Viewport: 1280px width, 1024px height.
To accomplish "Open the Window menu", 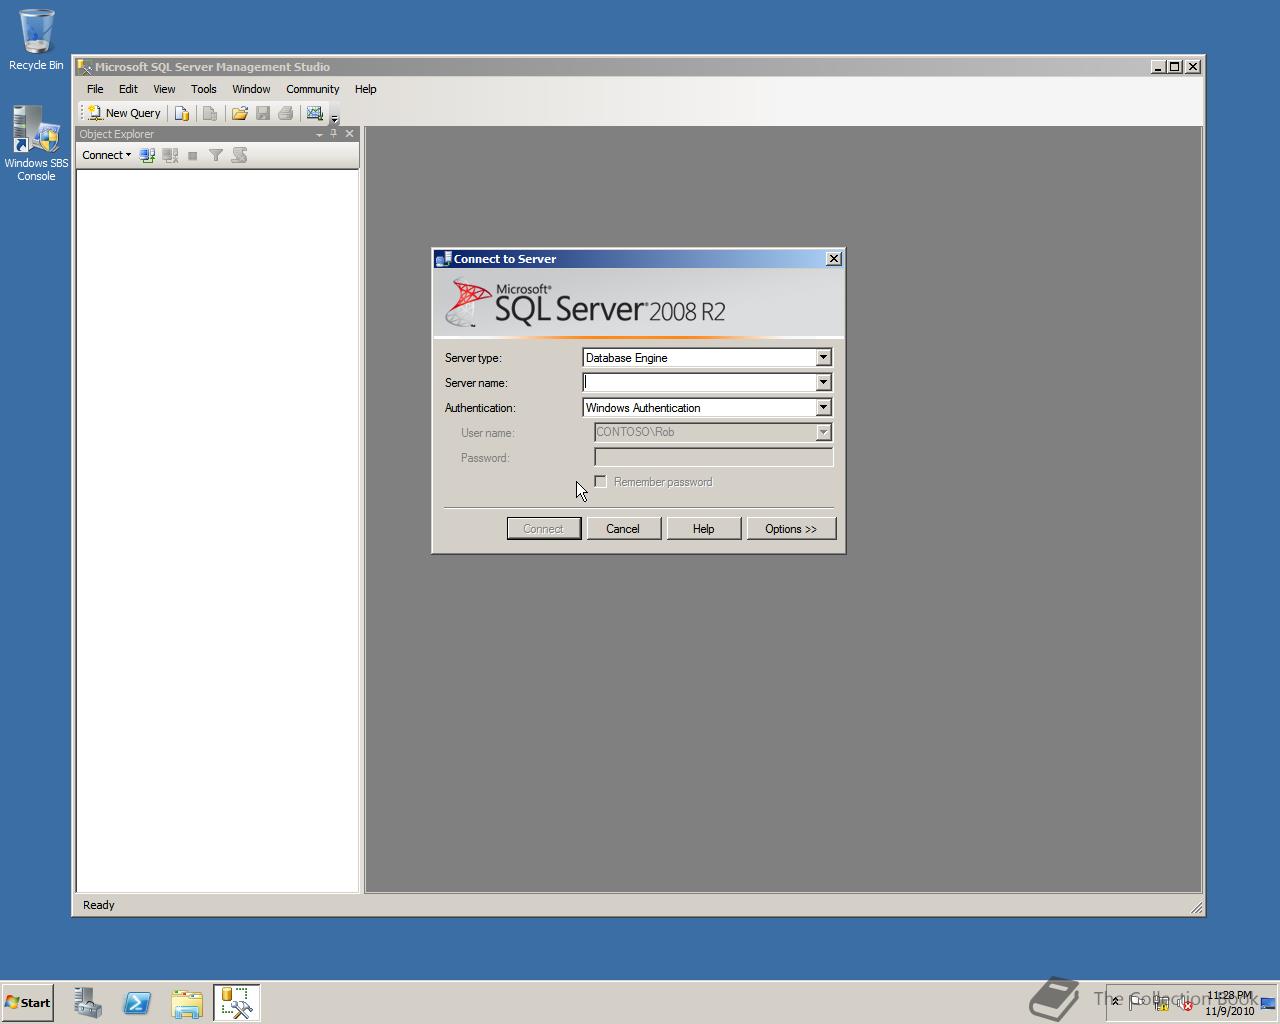I will pos(251,89).
